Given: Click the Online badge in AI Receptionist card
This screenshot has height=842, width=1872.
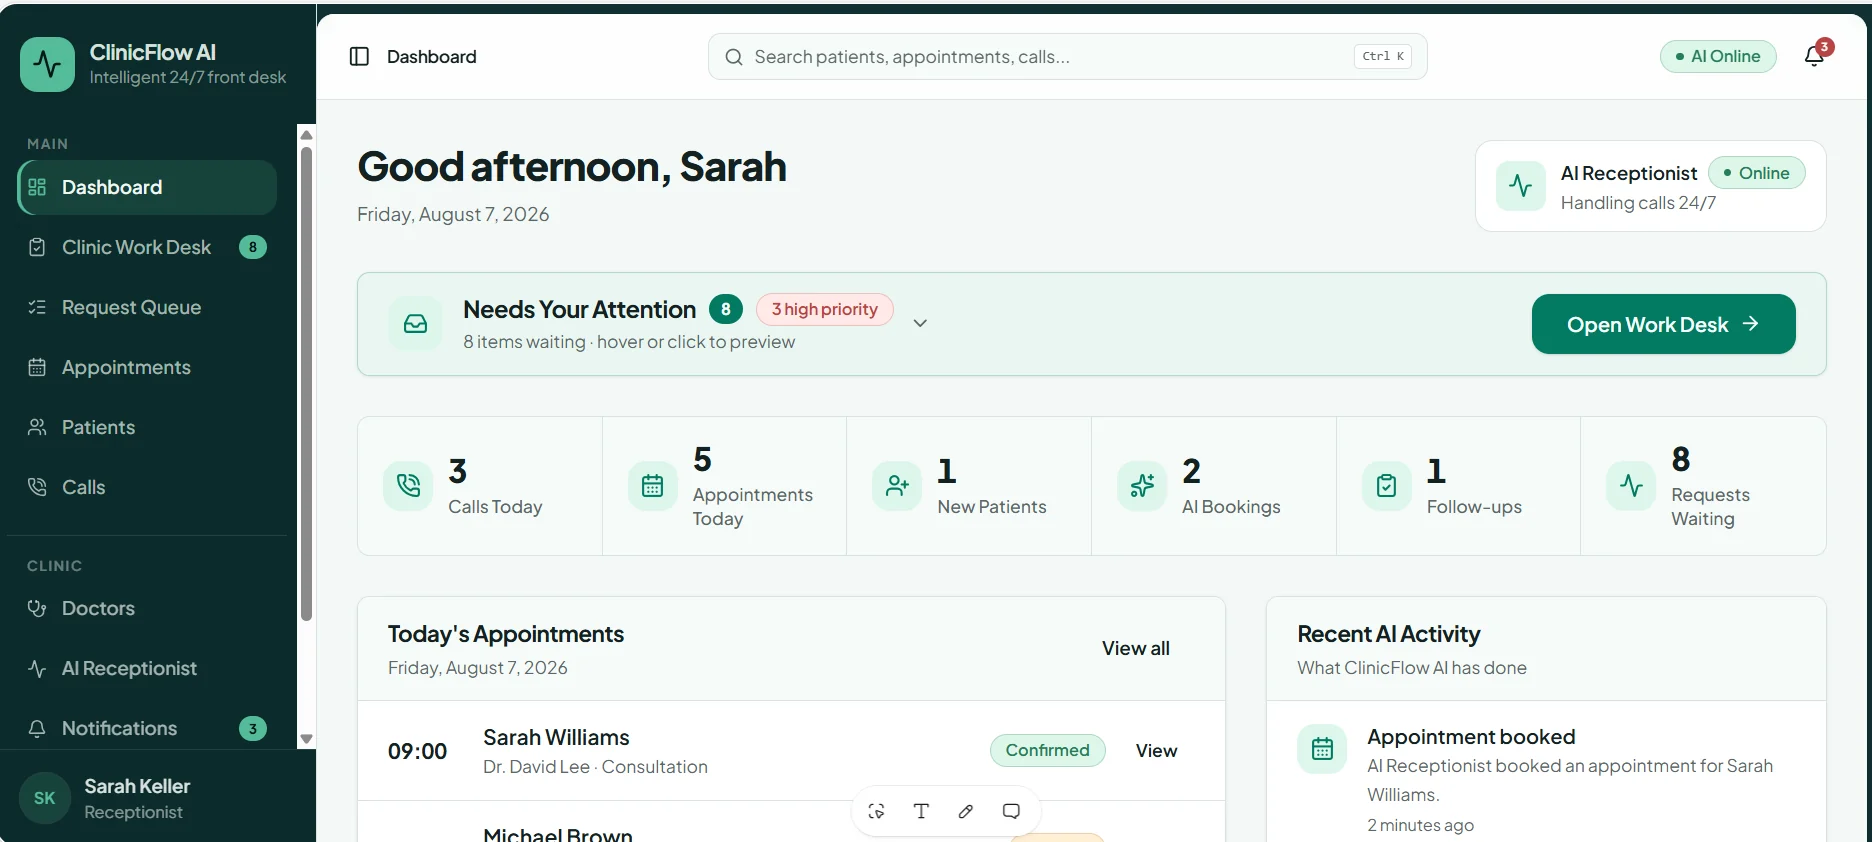Looking at the screenshot, I should (x=1756, y=173).
